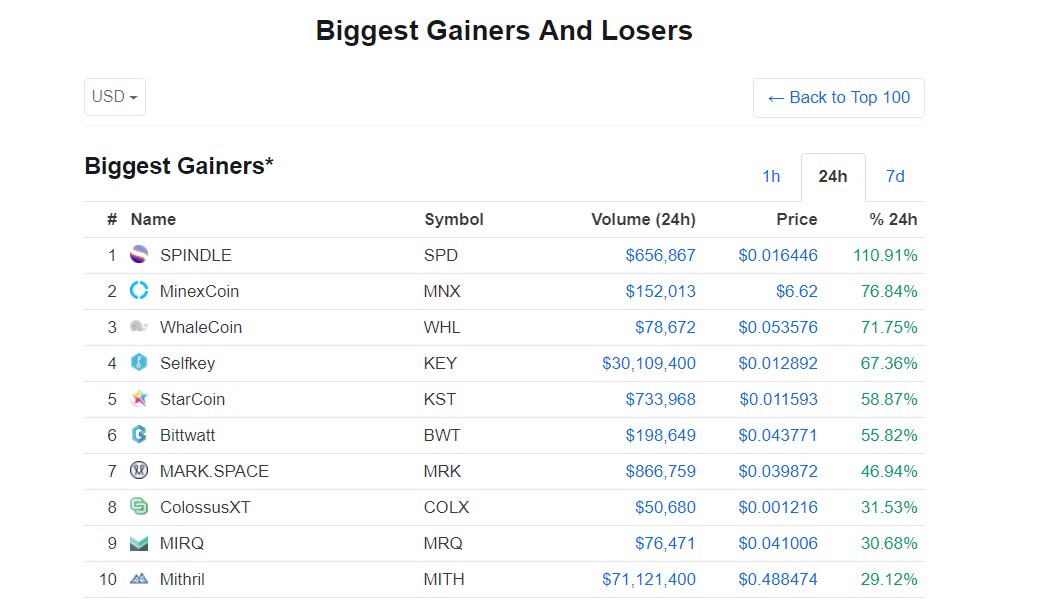Switch to the 7d gainers tab
Viewport: 1064px width, 604px height.
click(x=895, y=176)
